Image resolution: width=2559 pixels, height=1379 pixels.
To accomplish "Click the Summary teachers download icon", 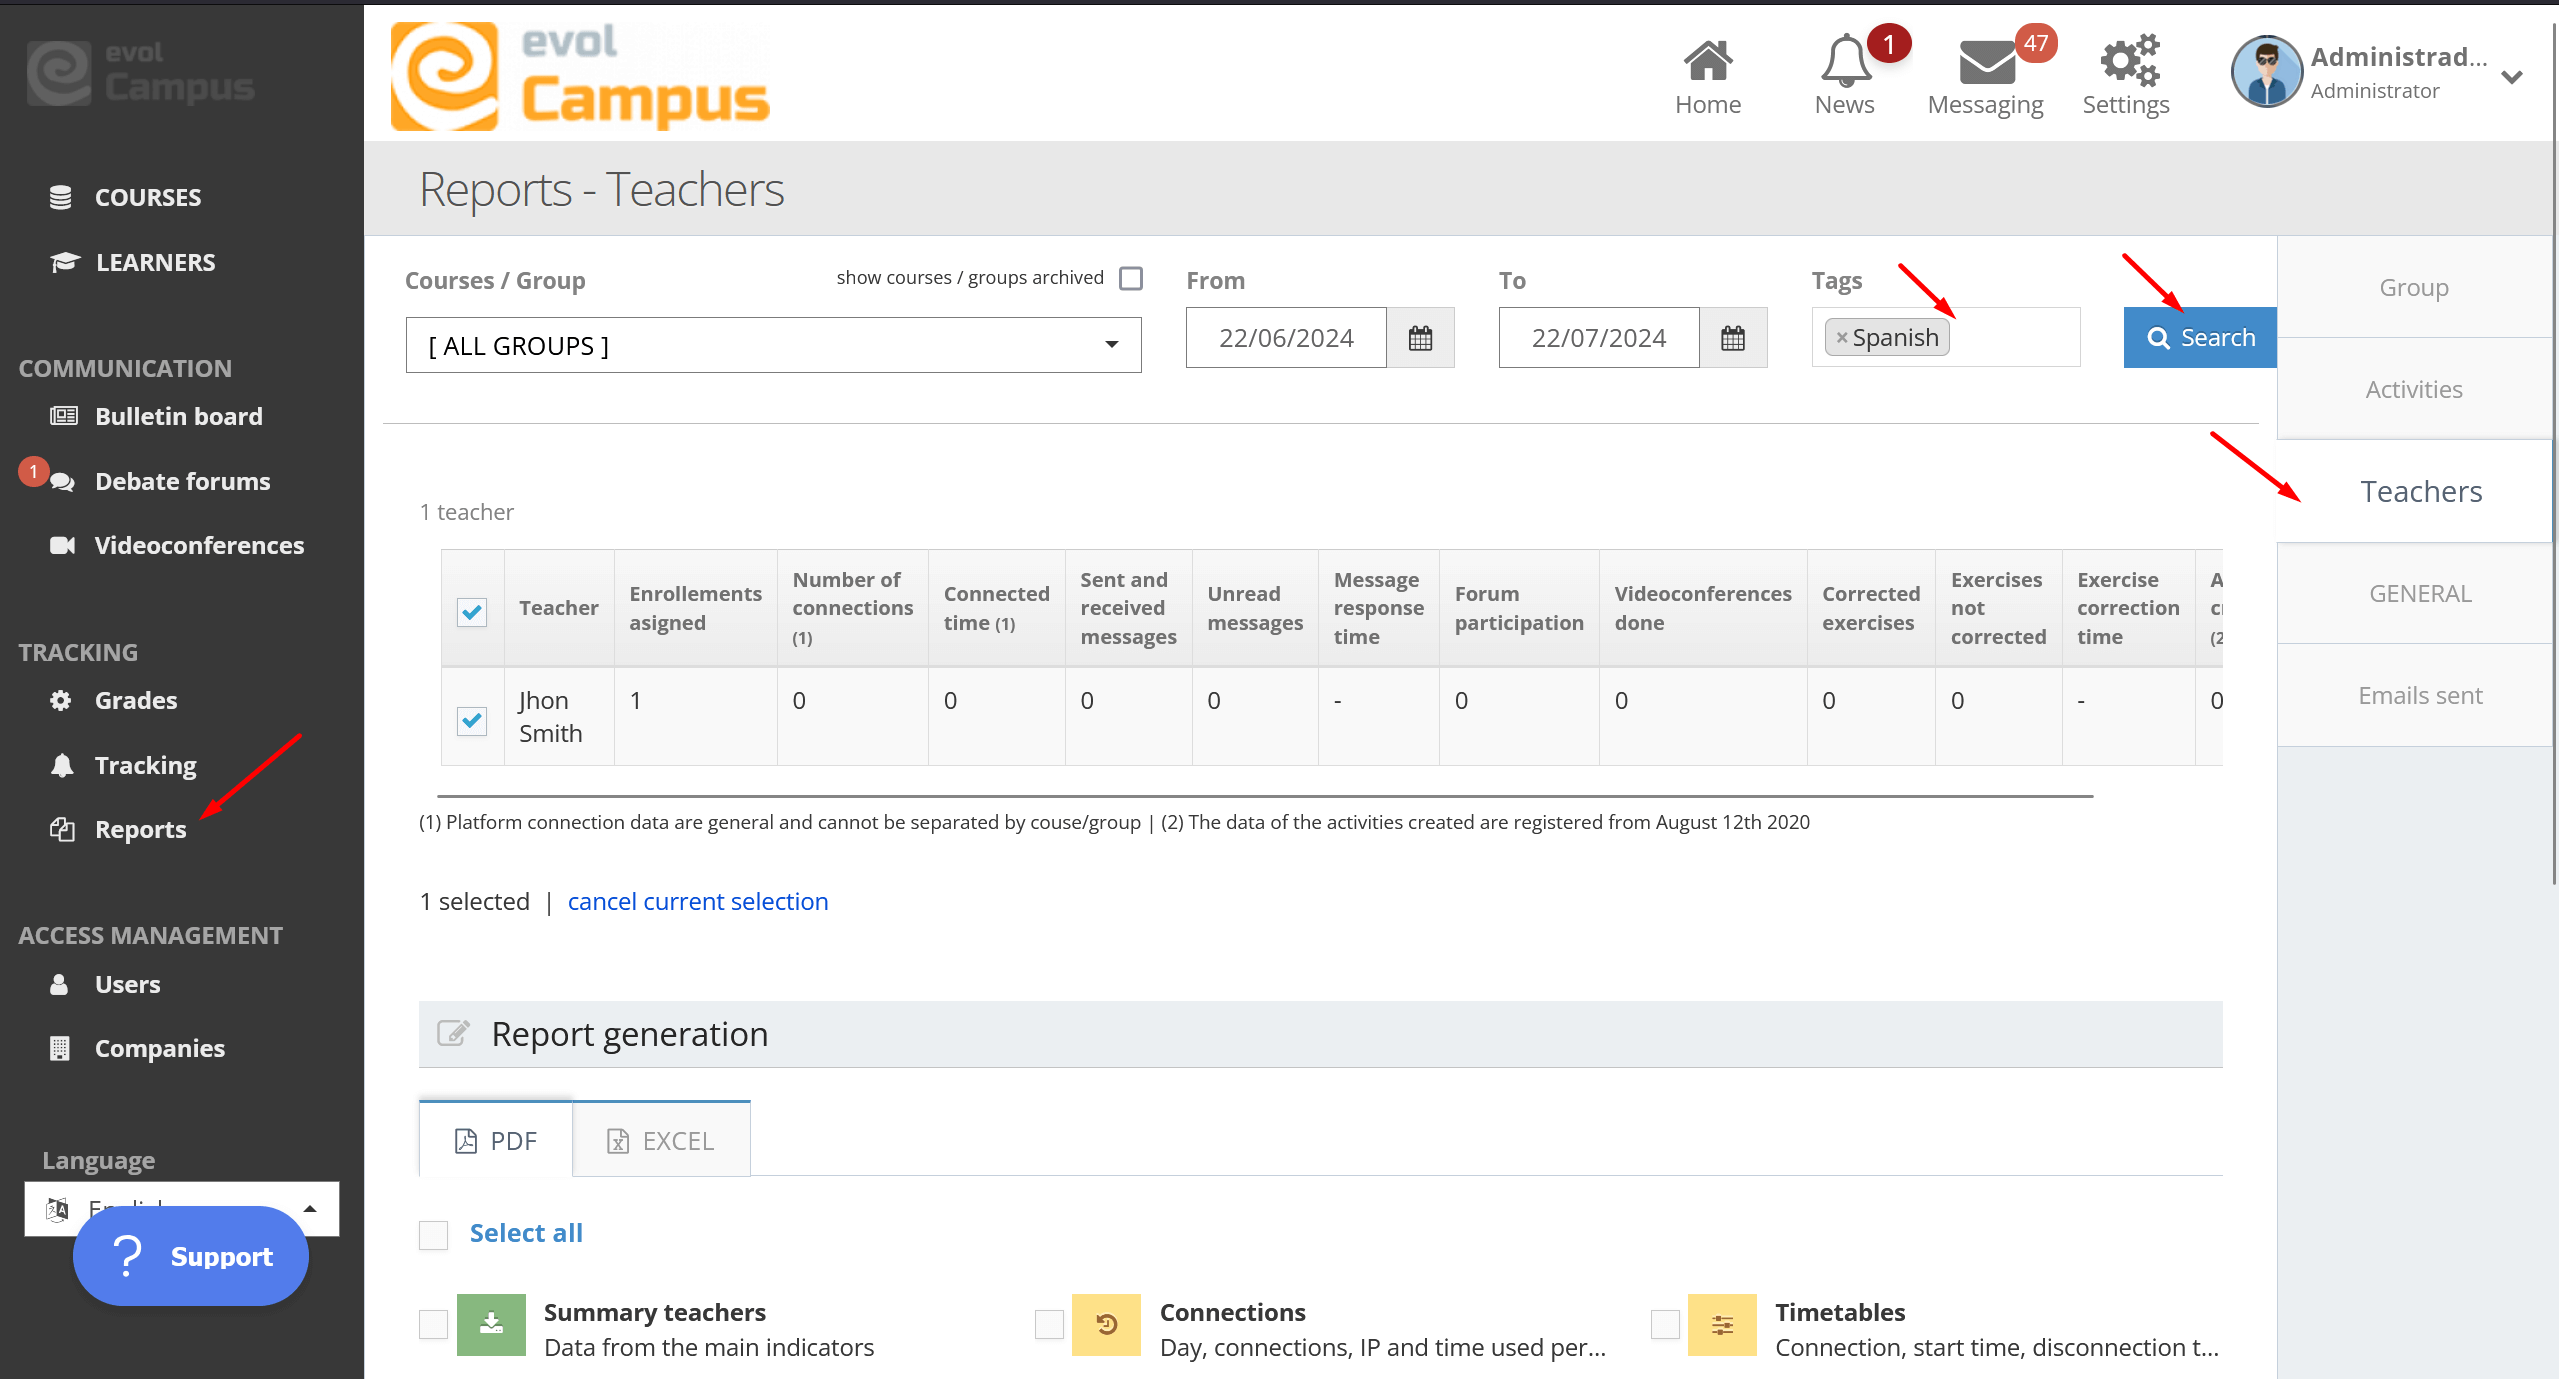I will [x=491, y=1324].
